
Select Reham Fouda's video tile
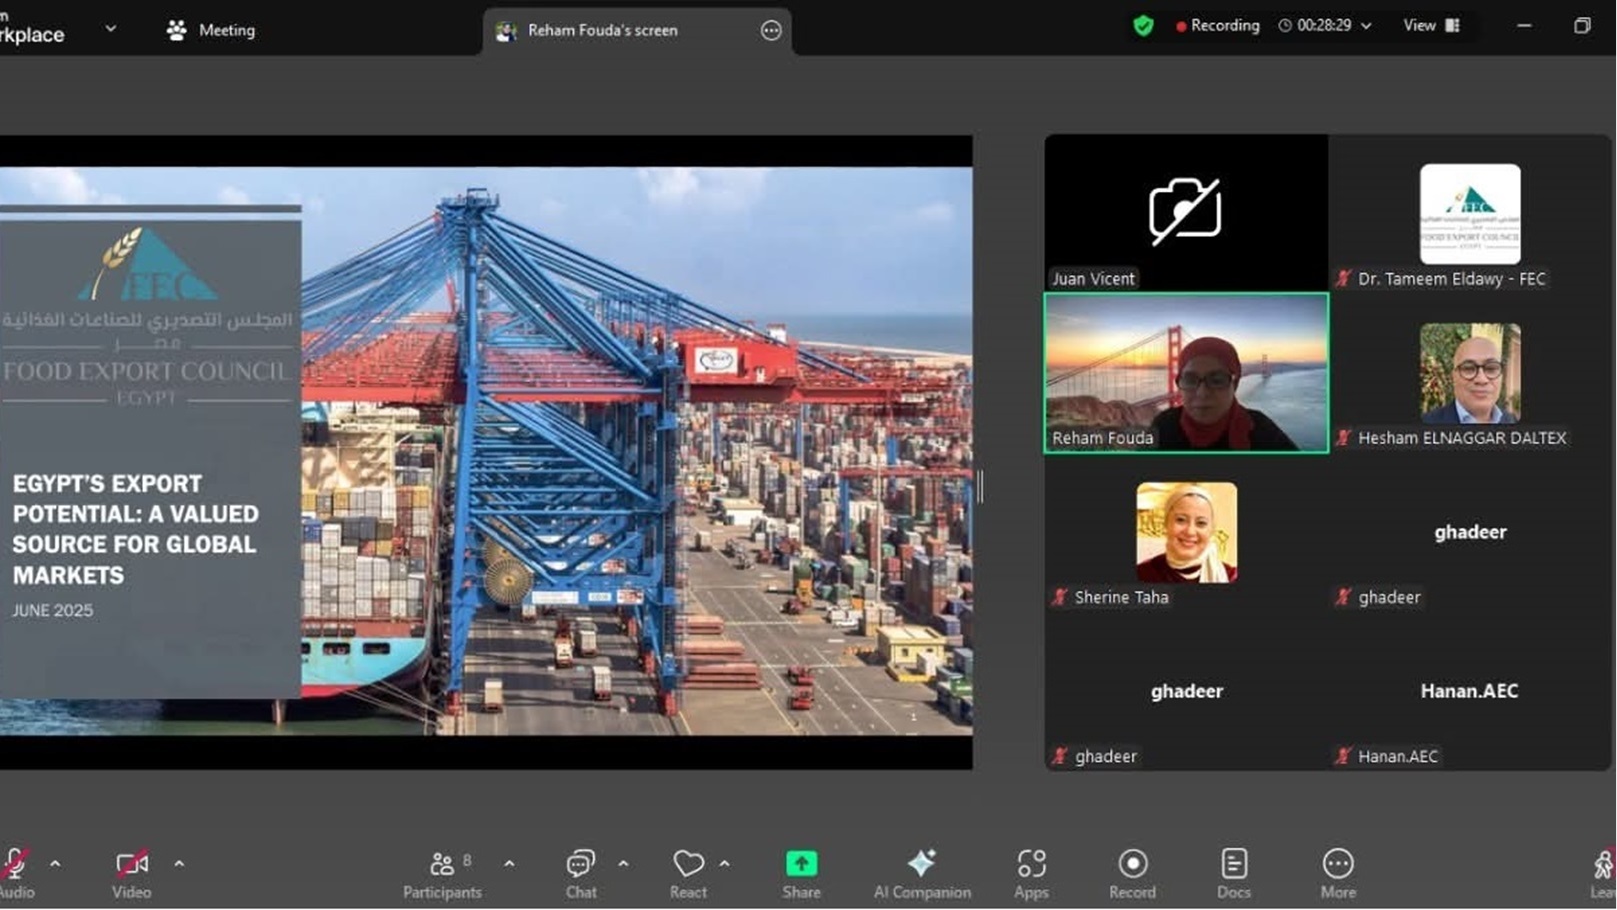coord(1186,373)
